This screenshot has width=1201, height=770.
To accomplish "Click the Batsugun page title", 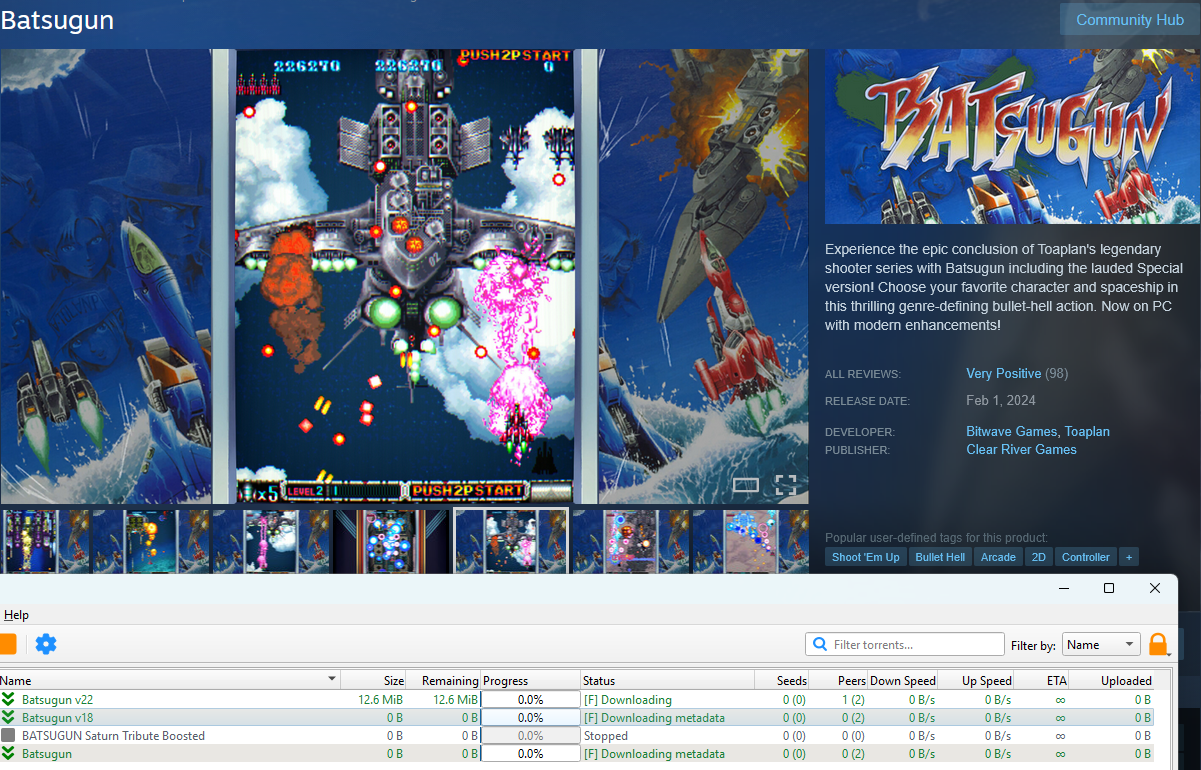I will 57,20.
